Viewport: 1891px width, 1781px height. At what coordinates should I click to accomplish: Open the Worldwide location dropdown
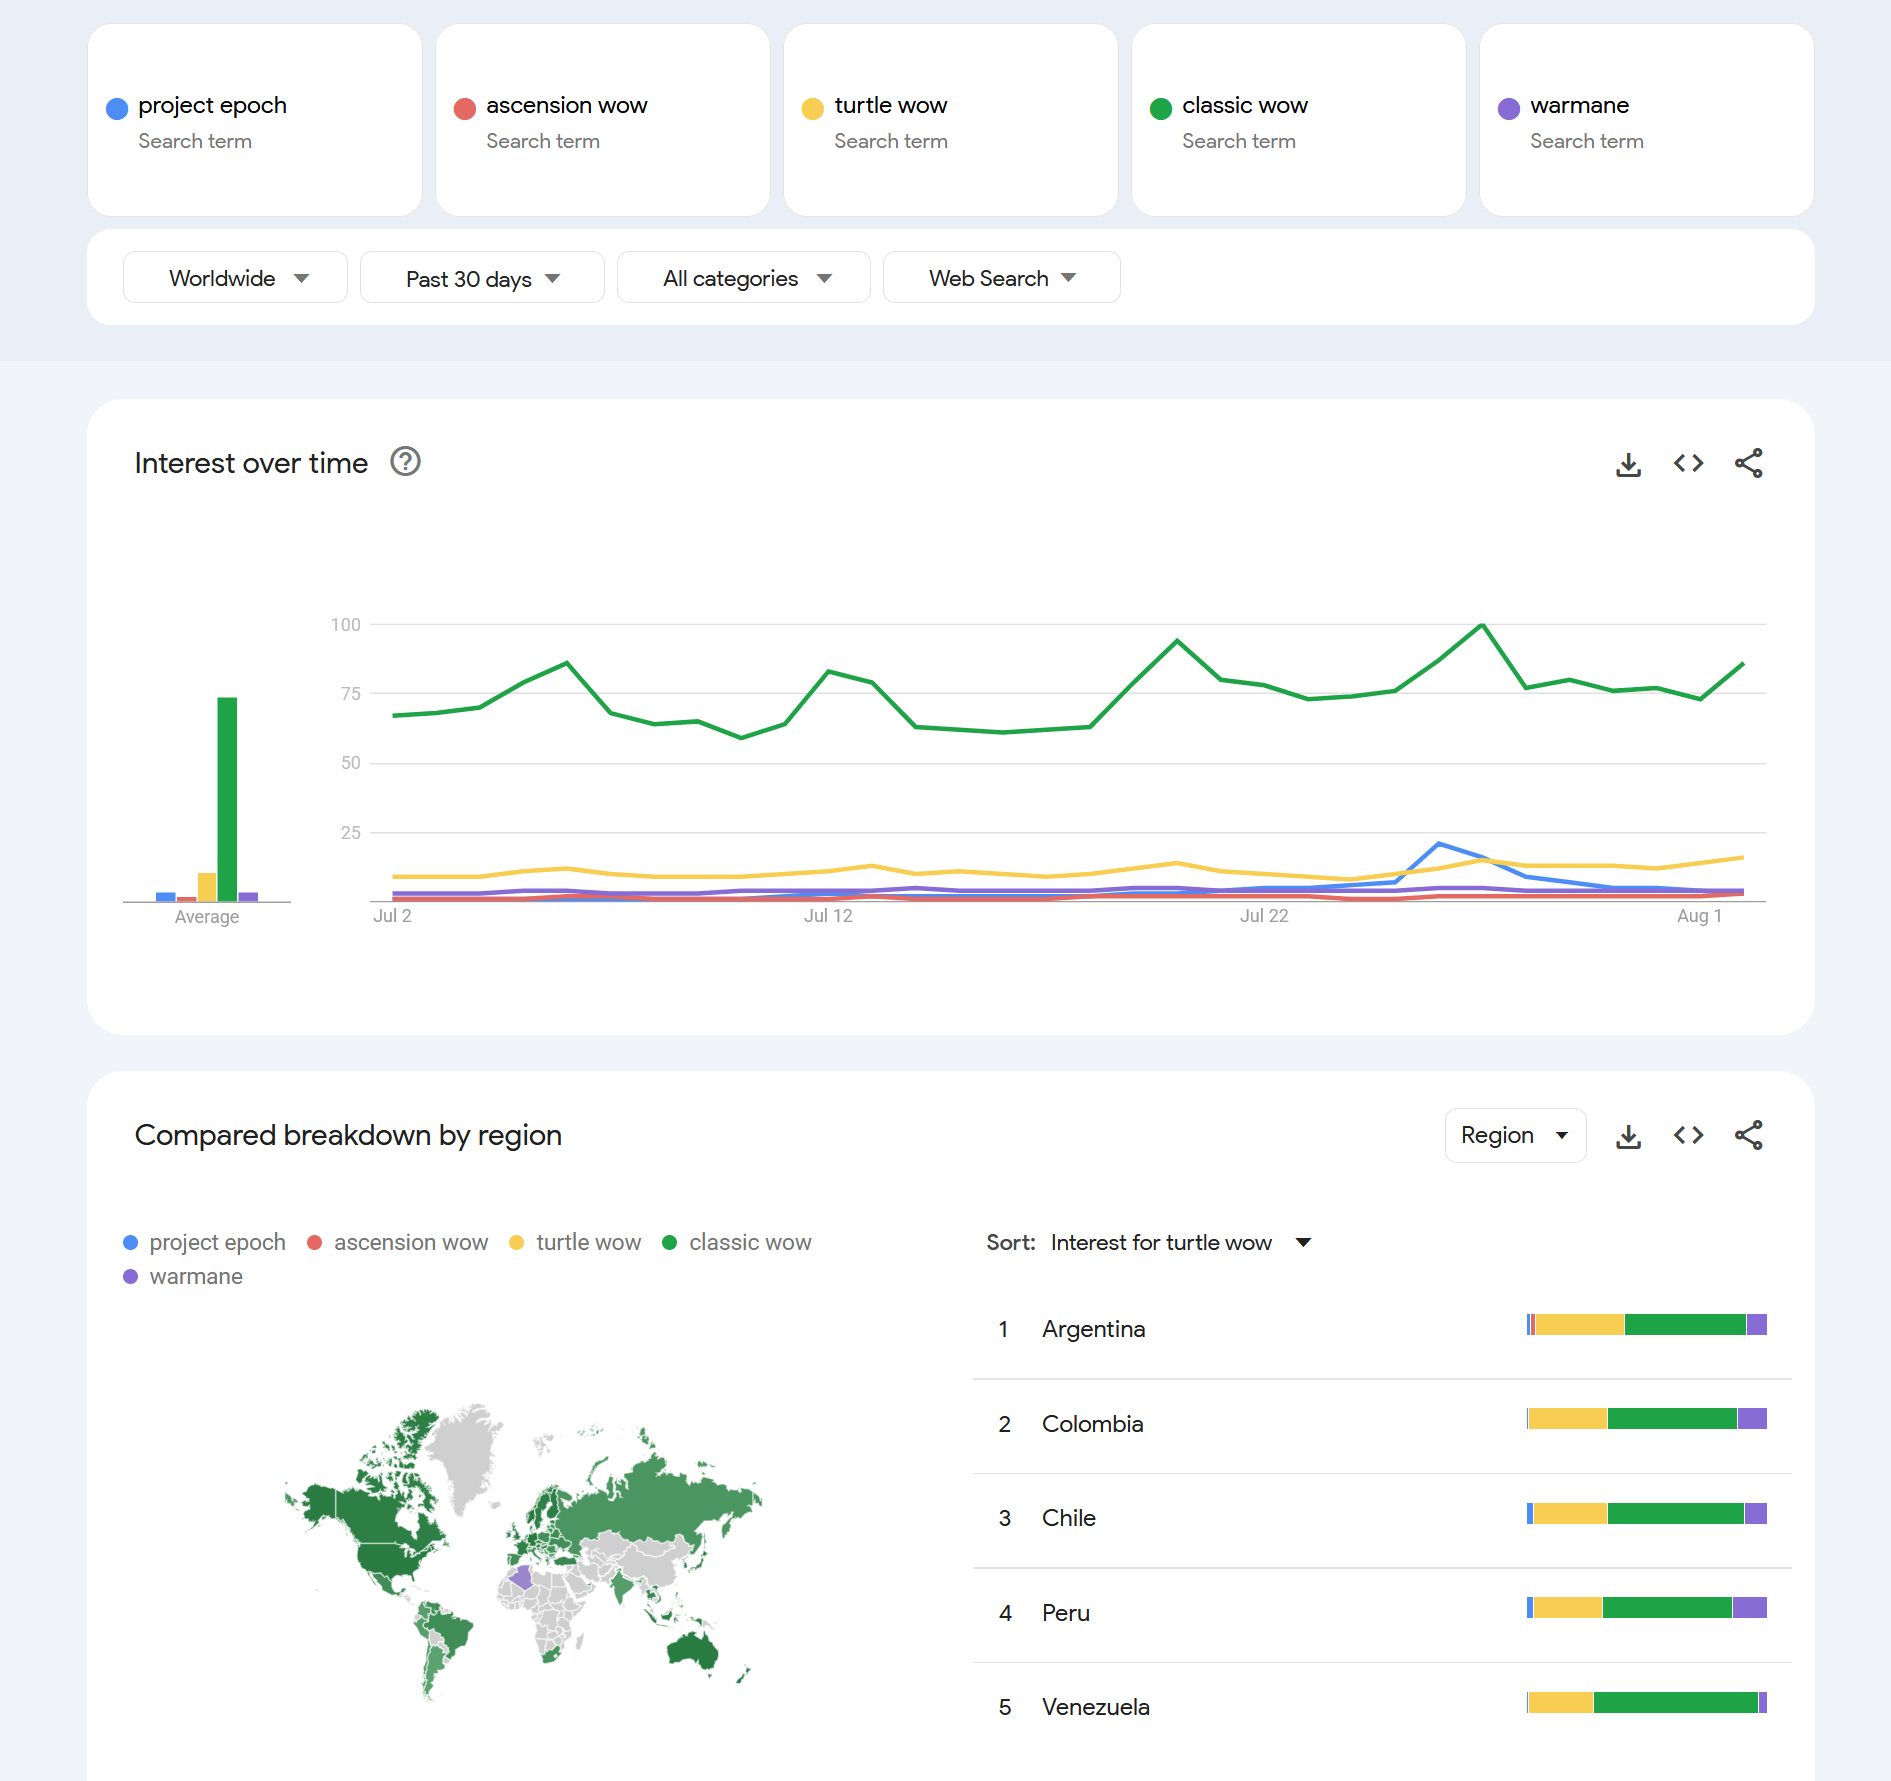pyautogui.click(x=235, y=277)
